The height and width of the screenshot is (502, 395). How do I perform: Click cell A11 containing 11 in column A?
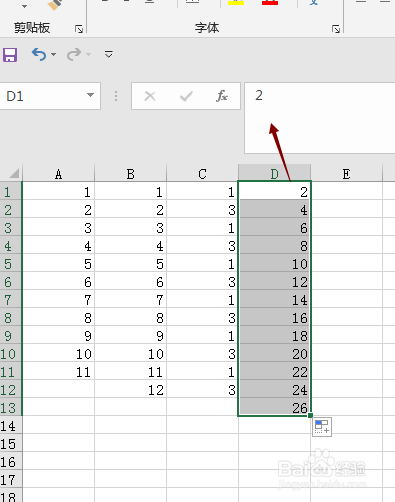pyautogui.click(x=58, y=372)
